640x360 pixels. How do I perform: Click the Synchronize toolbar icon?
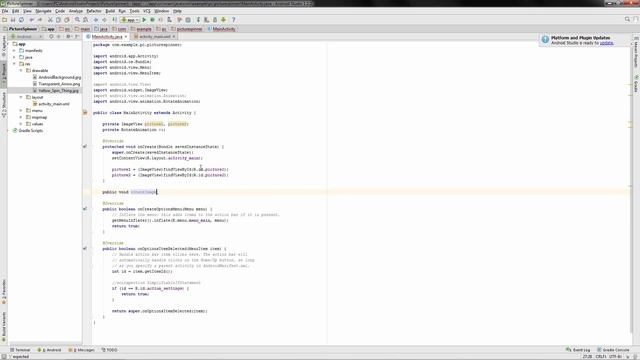click(21, 20)
